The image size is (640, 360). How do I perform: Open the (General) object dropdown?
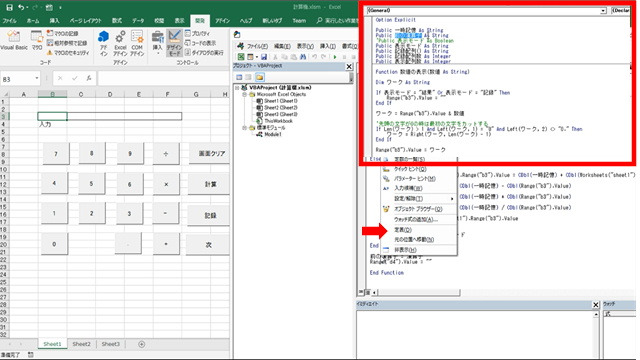pyautogui.click(x=603, y=11)
